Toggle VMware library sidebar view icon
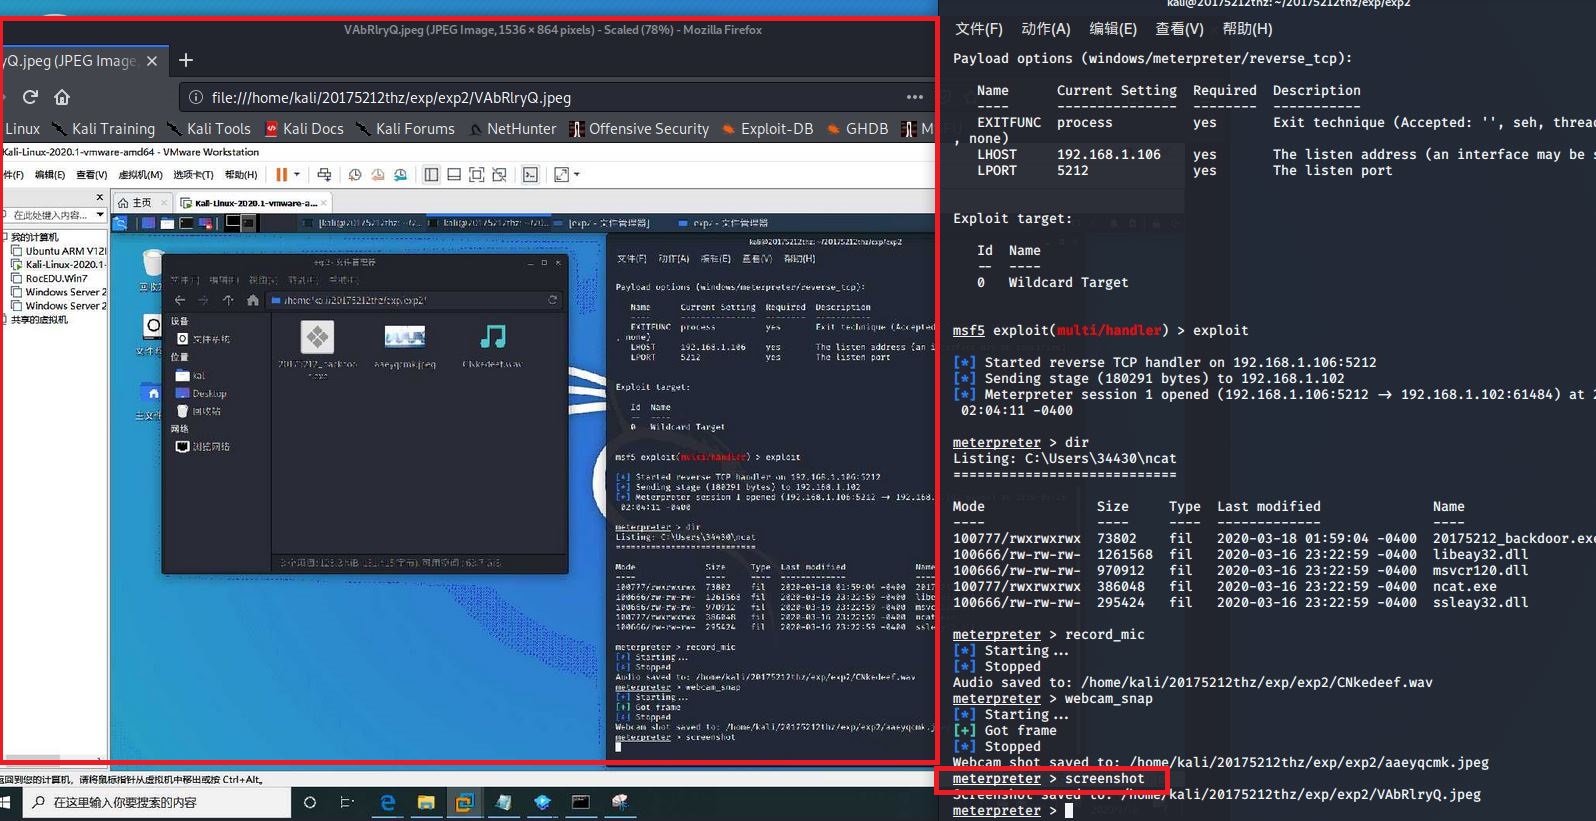 click(431, 175)
